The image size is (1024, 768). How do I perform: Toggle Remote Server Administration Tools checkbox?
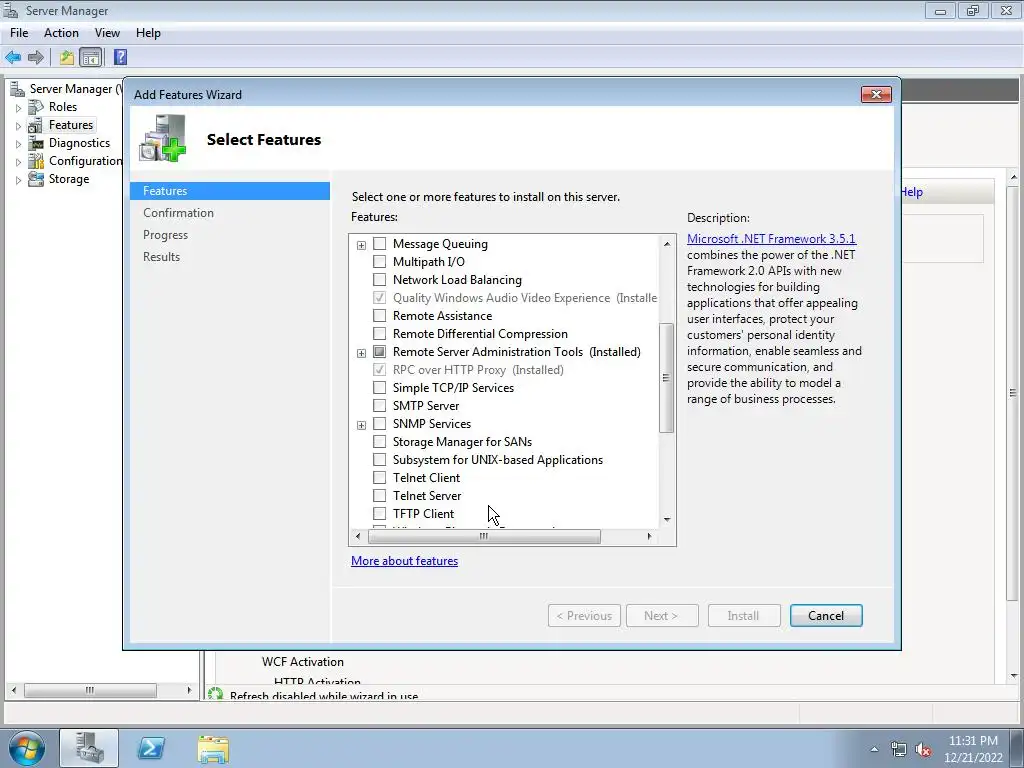(379, 351)
